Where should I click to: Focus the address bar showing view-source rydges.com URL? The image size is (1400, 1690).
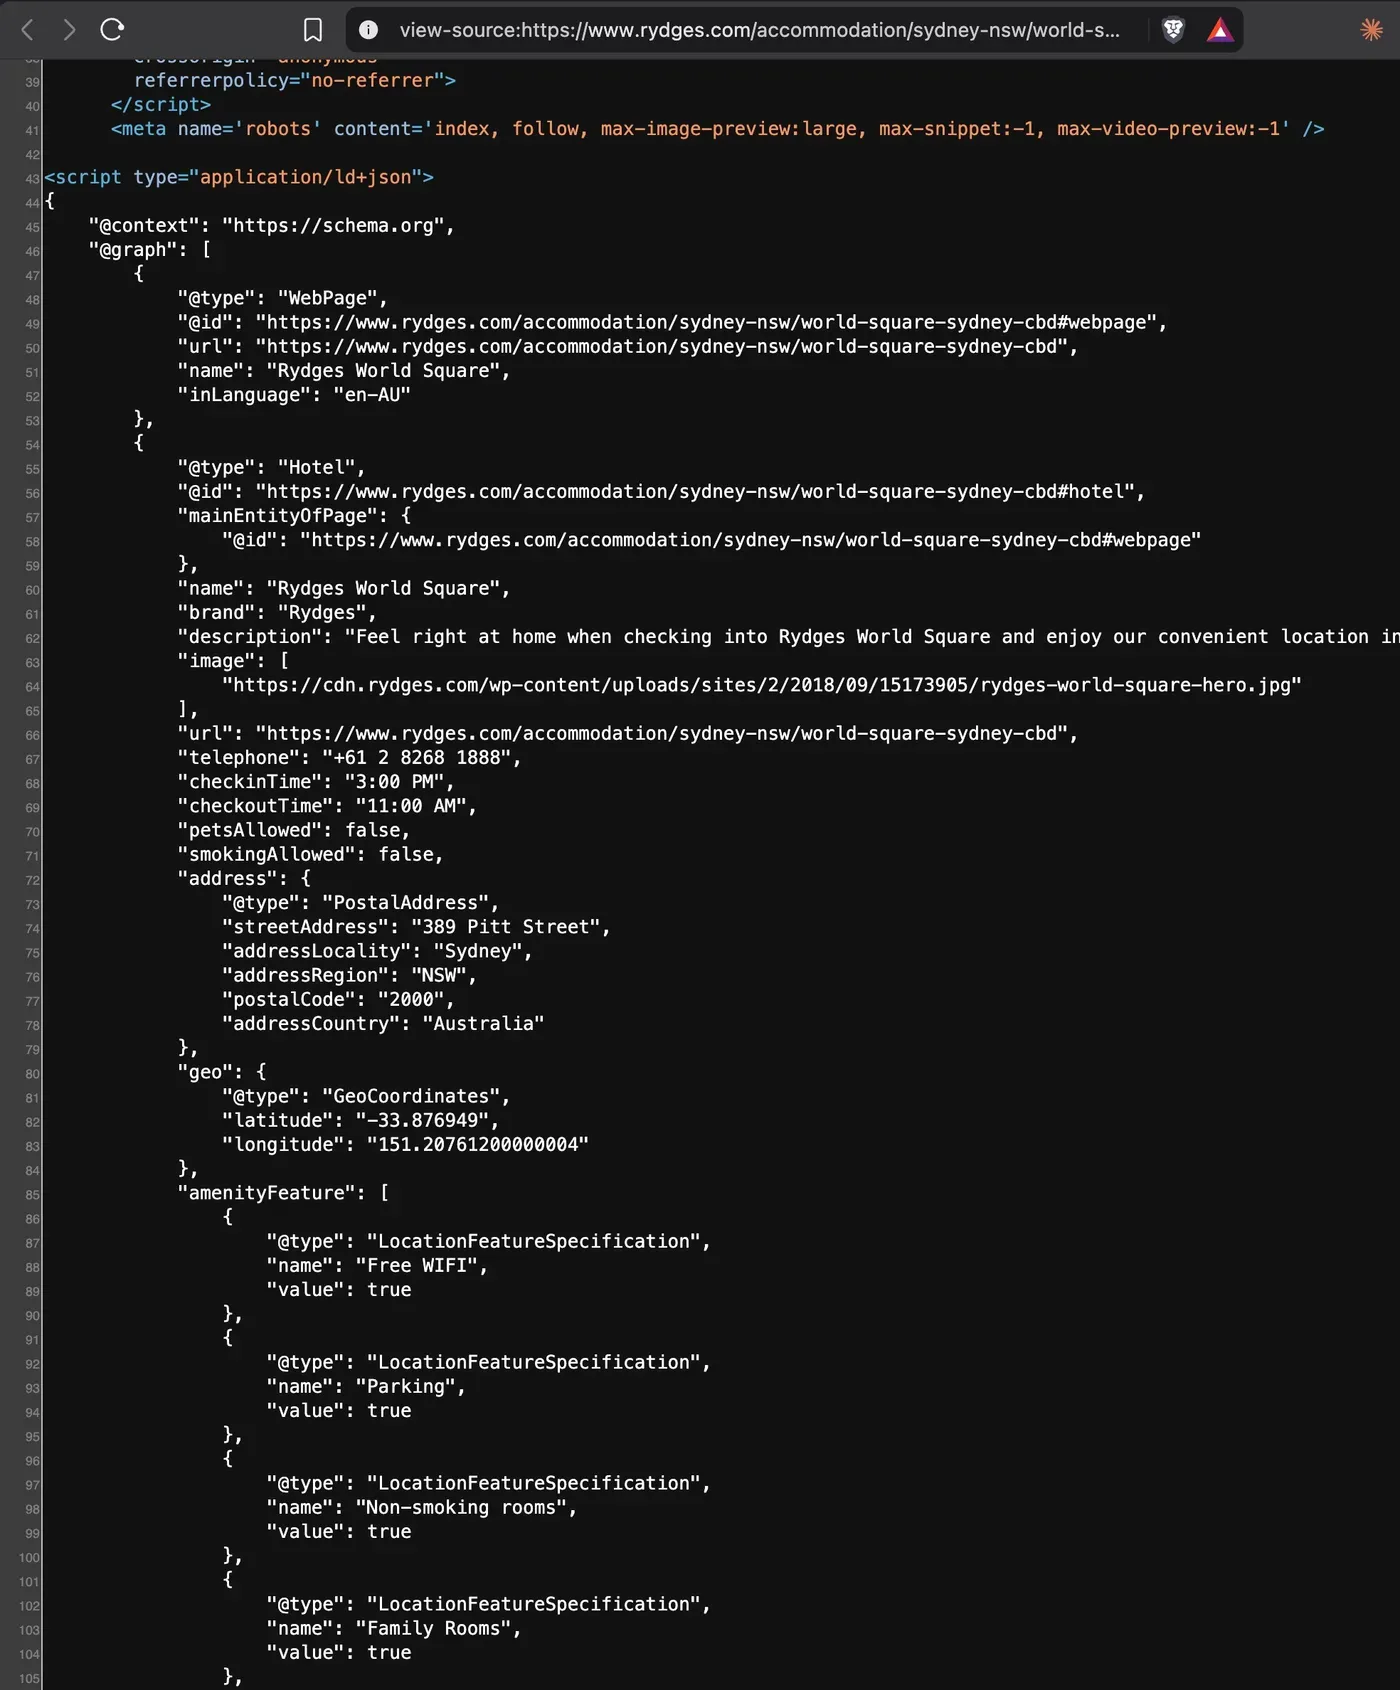click(x=759, y=30)
